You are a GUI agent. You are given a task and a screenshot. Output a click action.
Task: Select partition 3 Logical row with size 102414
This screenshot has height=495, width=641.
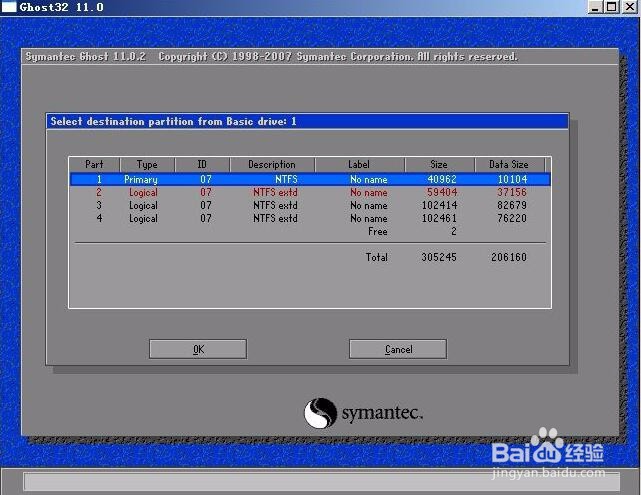point(310,205)
